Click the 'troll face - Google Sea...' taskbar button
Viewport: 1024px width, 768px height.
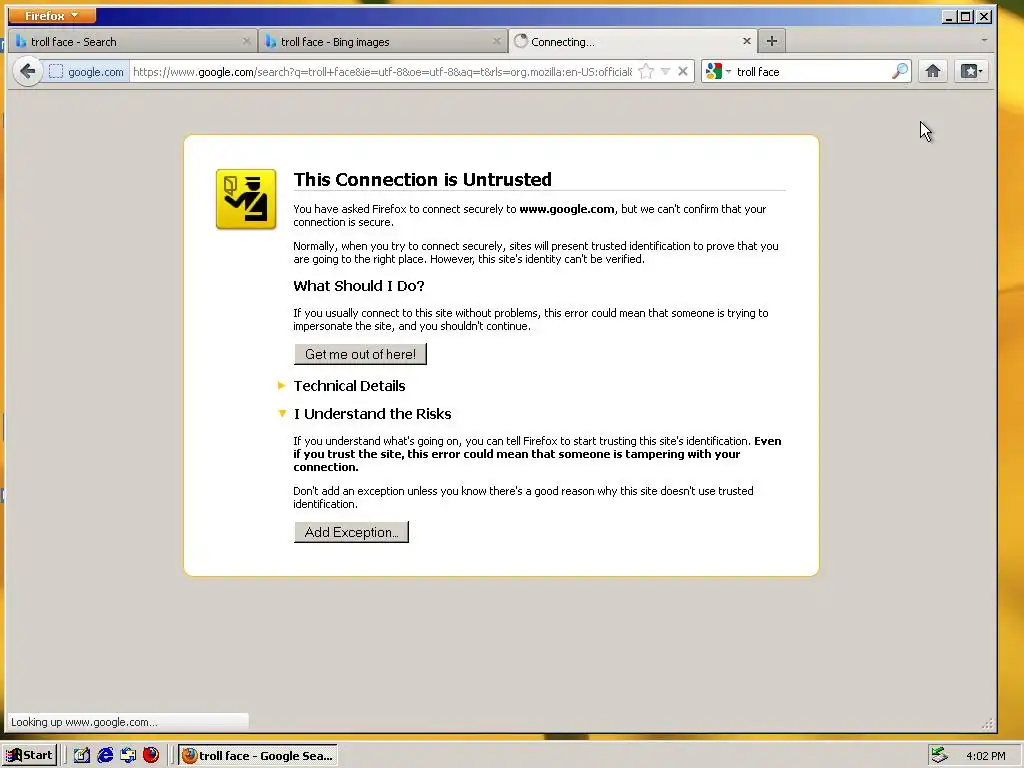[258, 756]
